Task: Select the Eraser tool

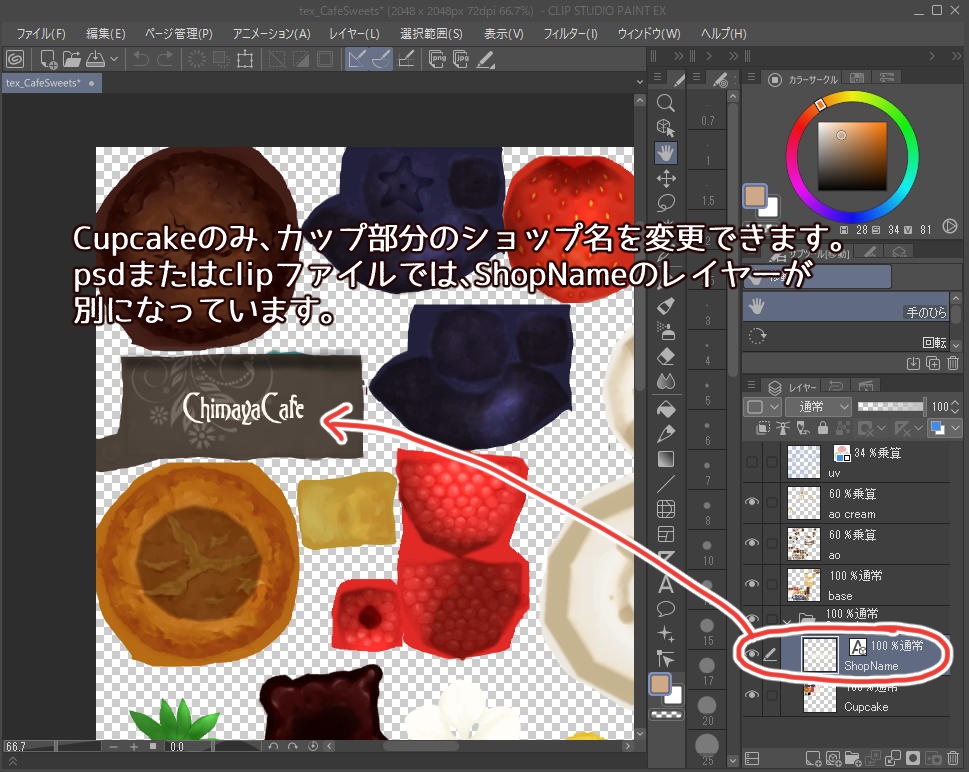Action: pos(666,357)
